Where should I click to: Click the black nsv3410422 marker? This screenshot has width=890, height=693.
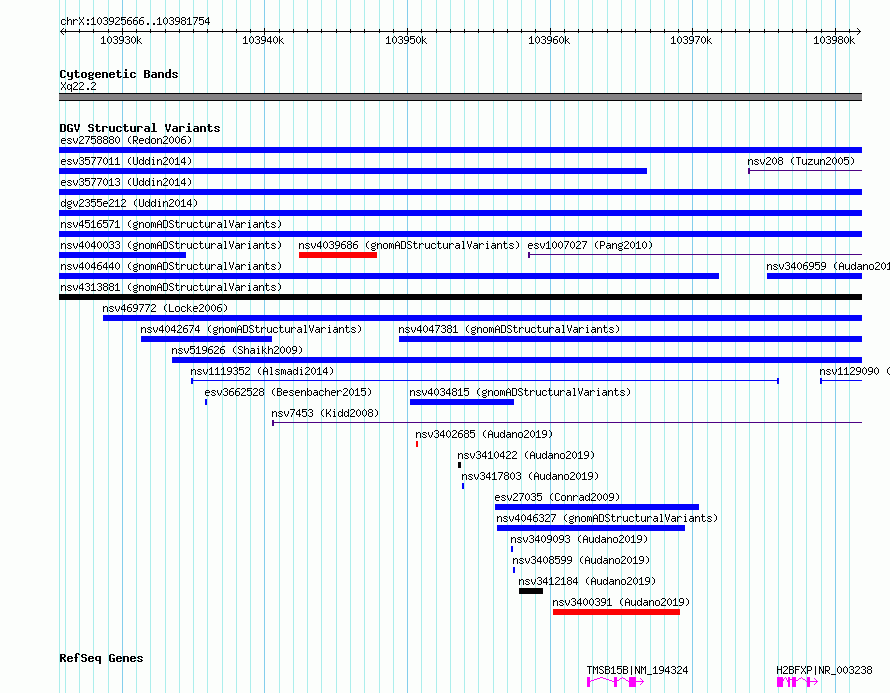(x=460, y=465)
